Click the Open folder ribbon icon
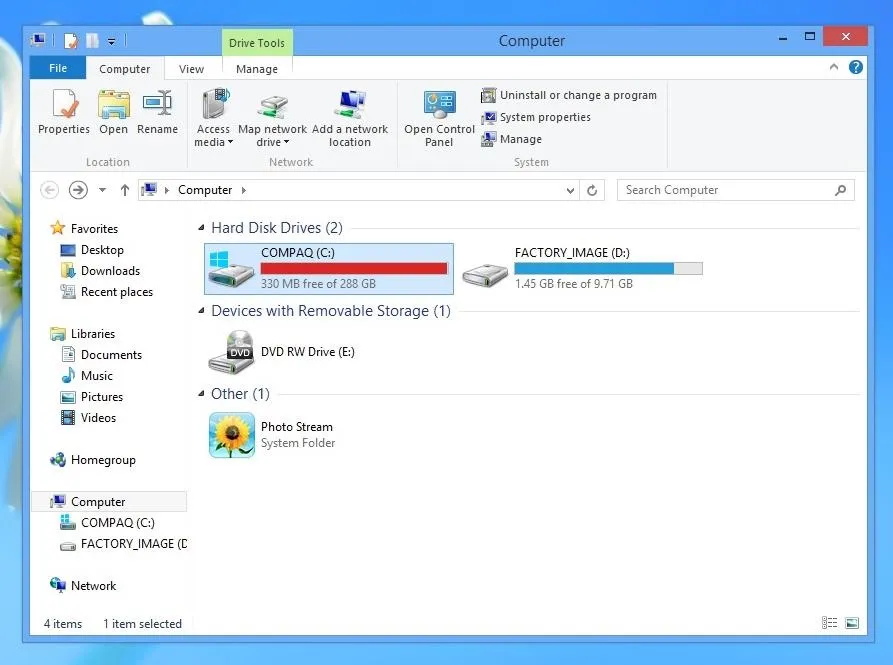The height and width of the screenshot is (665, 893). [114, 104]
